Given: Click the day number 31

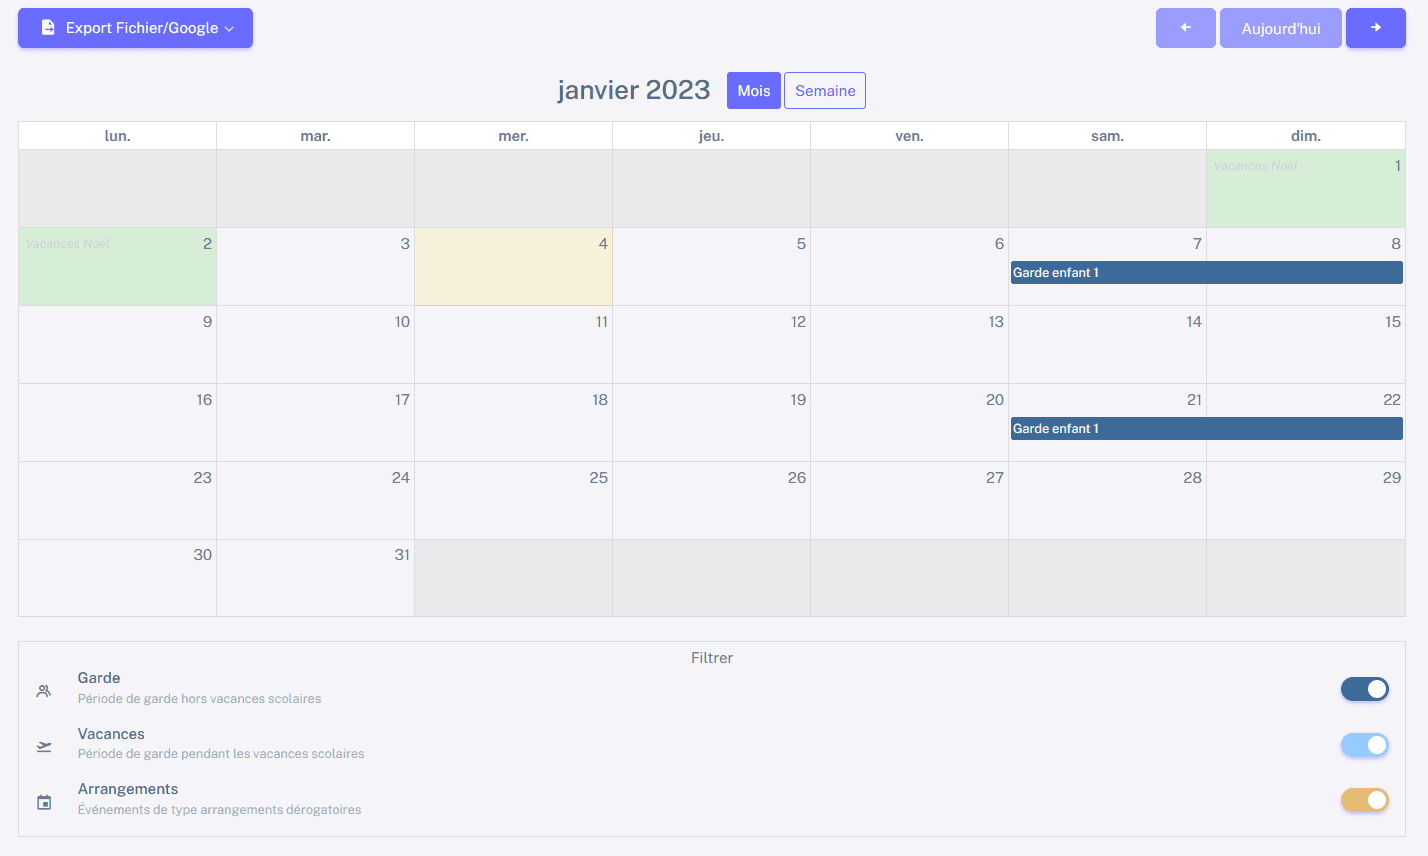Looking at the screenshot, I should (402, 555).
